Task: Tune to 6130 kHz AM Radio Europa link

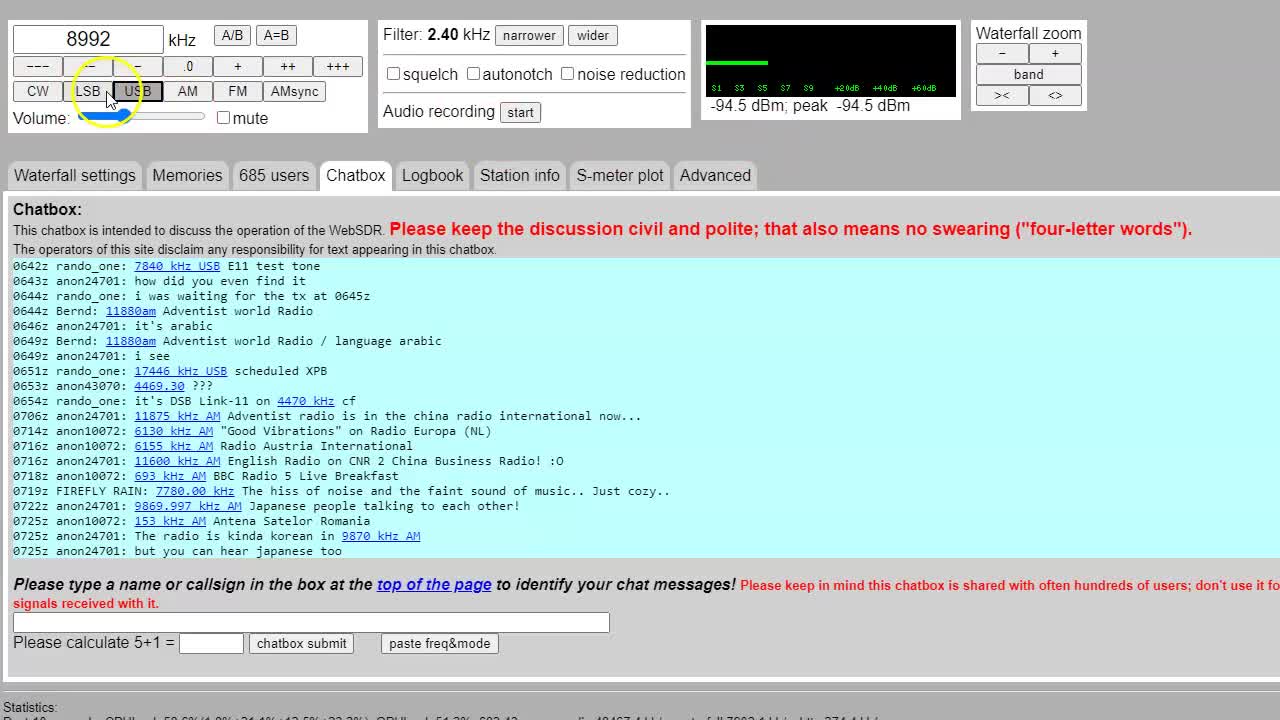Action: coord(174,431)
